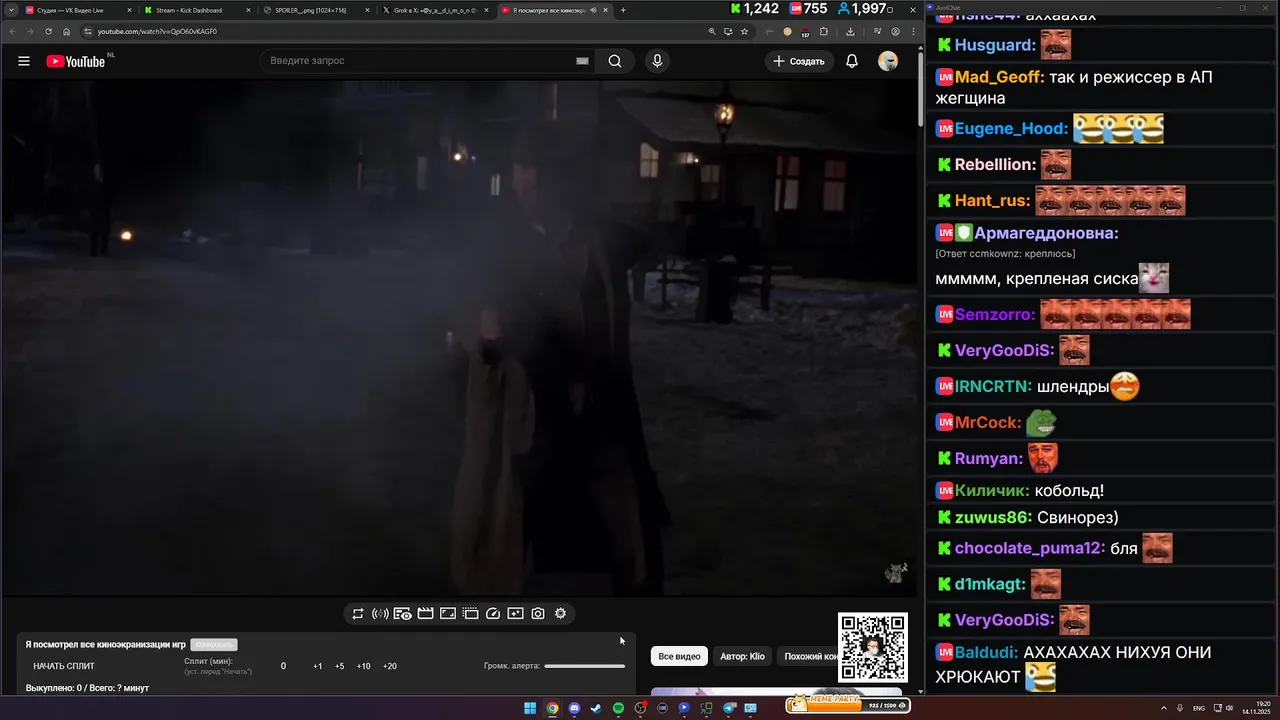
Task: Switch ENG keyboard language in tray
Action: 1199,708
